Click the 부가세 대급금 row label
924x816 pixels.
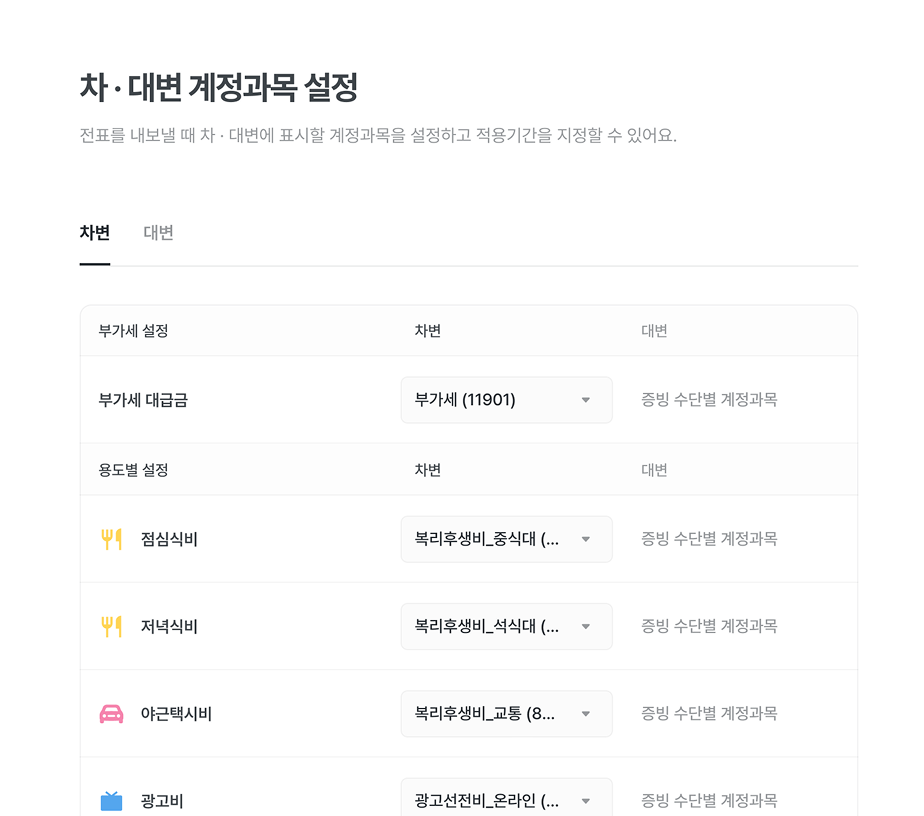click(x=143, y=400)
